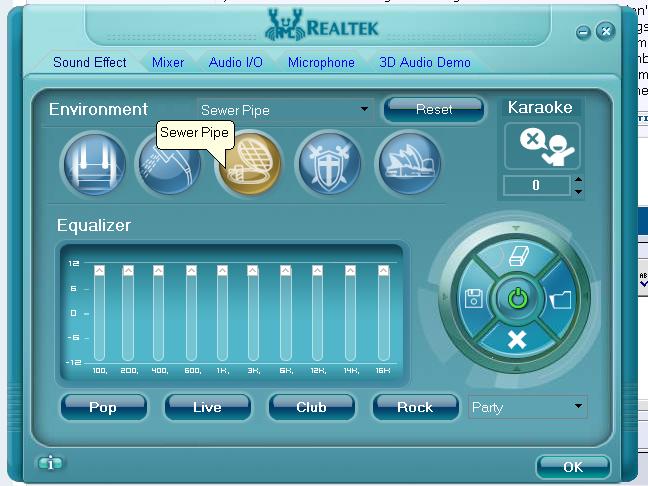Click the 1K equalizer slider handle
The height and width of the screenshot is (486, 648).
pos(222,270)
